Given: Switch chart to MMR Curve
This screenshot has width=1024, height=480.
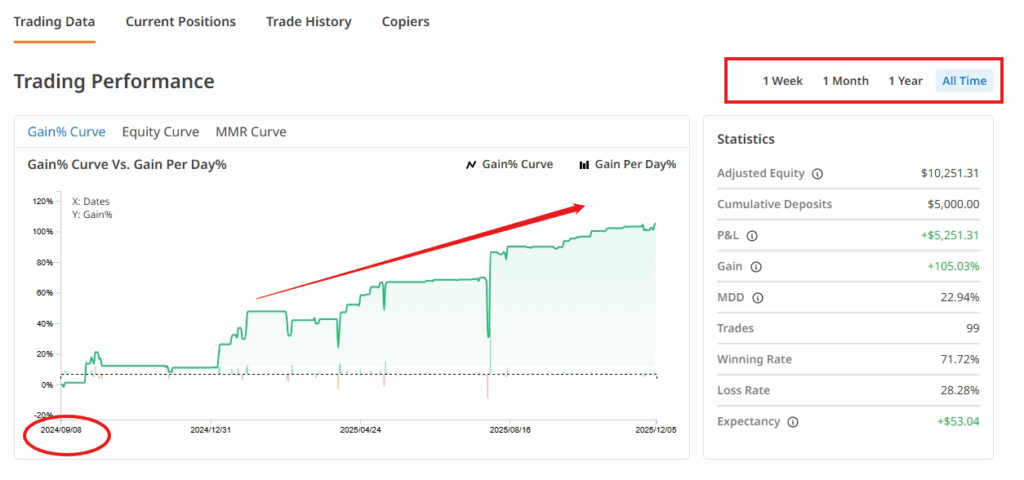Looking at the screenshot, I should coord(251,132).
